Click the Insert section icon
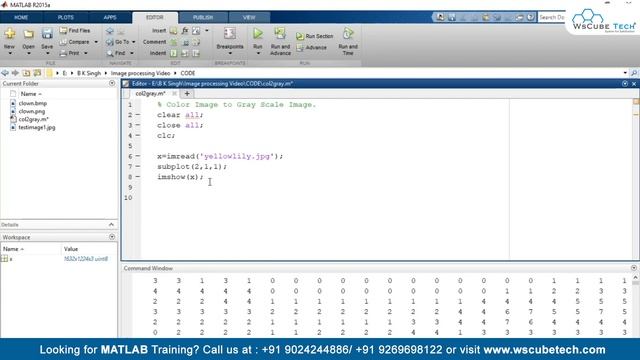 coord(173,31)
